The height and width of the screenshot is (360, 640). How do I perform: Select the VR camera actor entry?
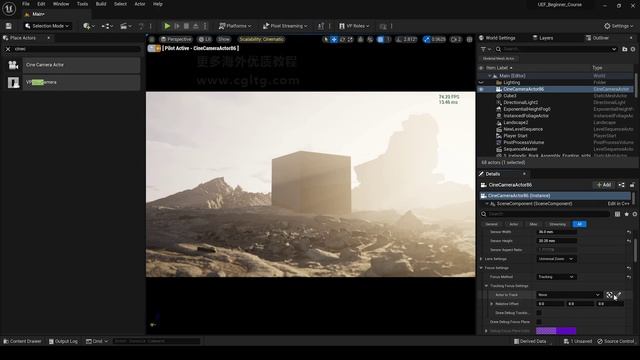(x=73, y=82)
